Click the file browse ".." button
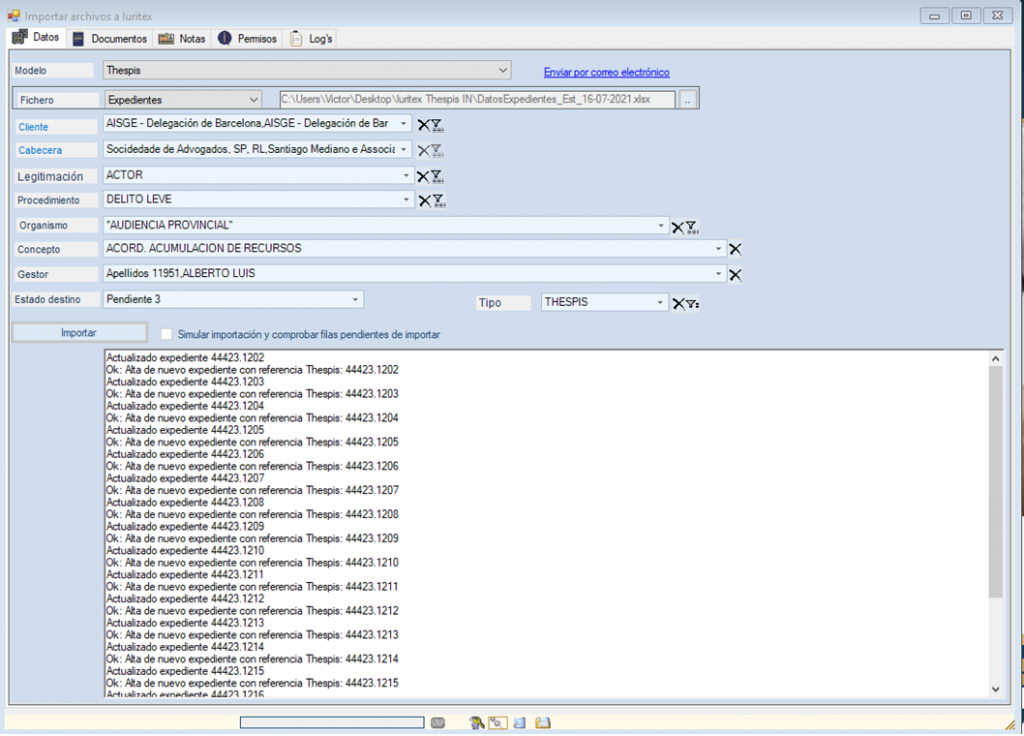1024x736 pixels. [x=687, y=100]
